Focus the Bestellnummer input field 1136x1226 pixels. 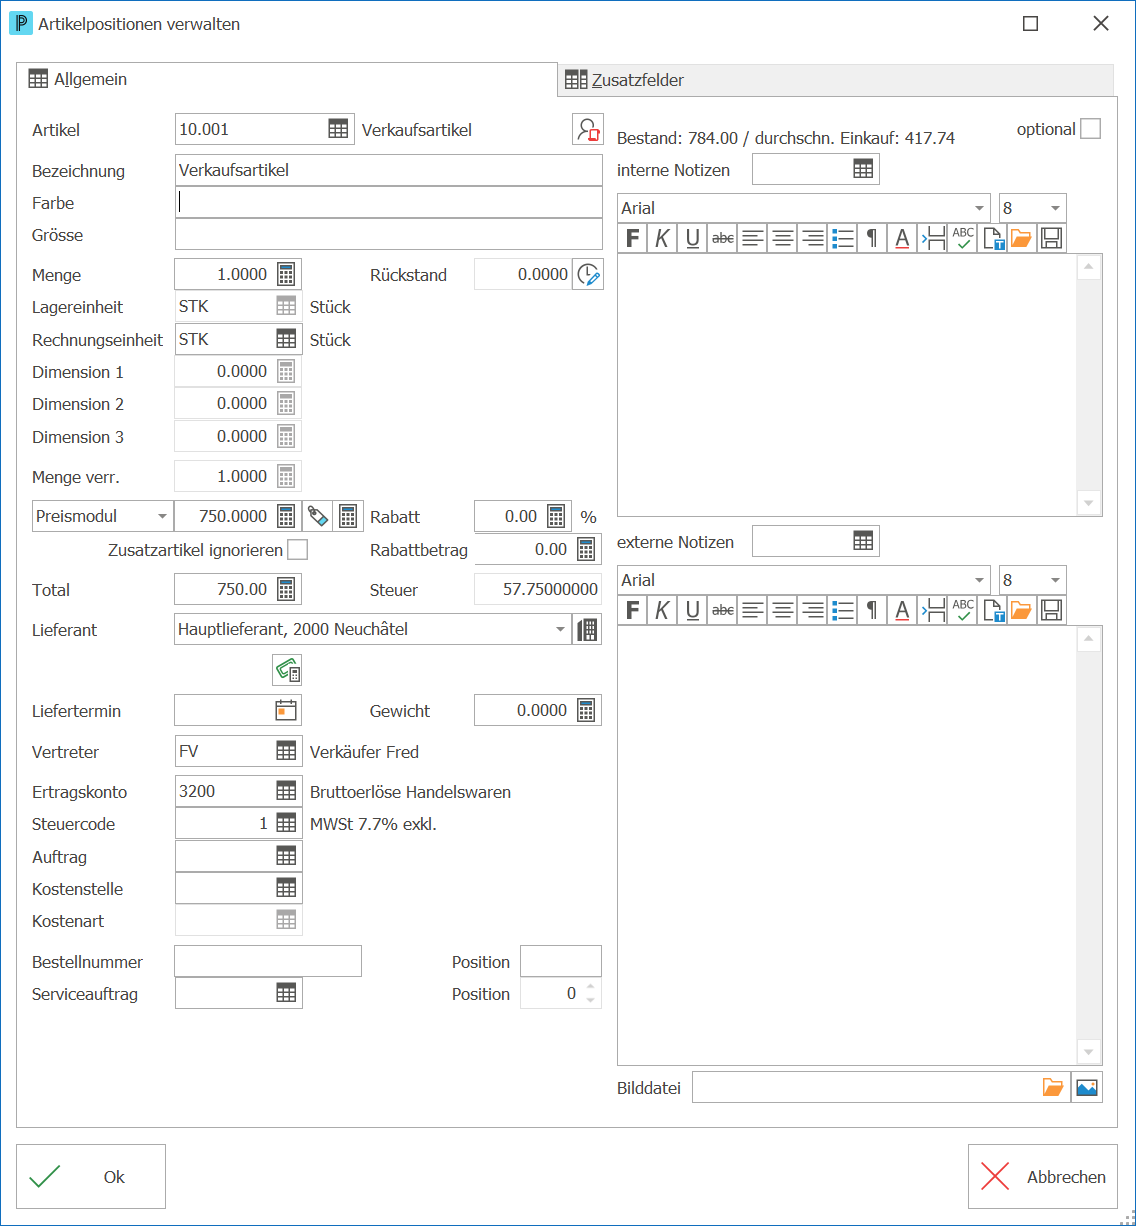coord(268,961)
